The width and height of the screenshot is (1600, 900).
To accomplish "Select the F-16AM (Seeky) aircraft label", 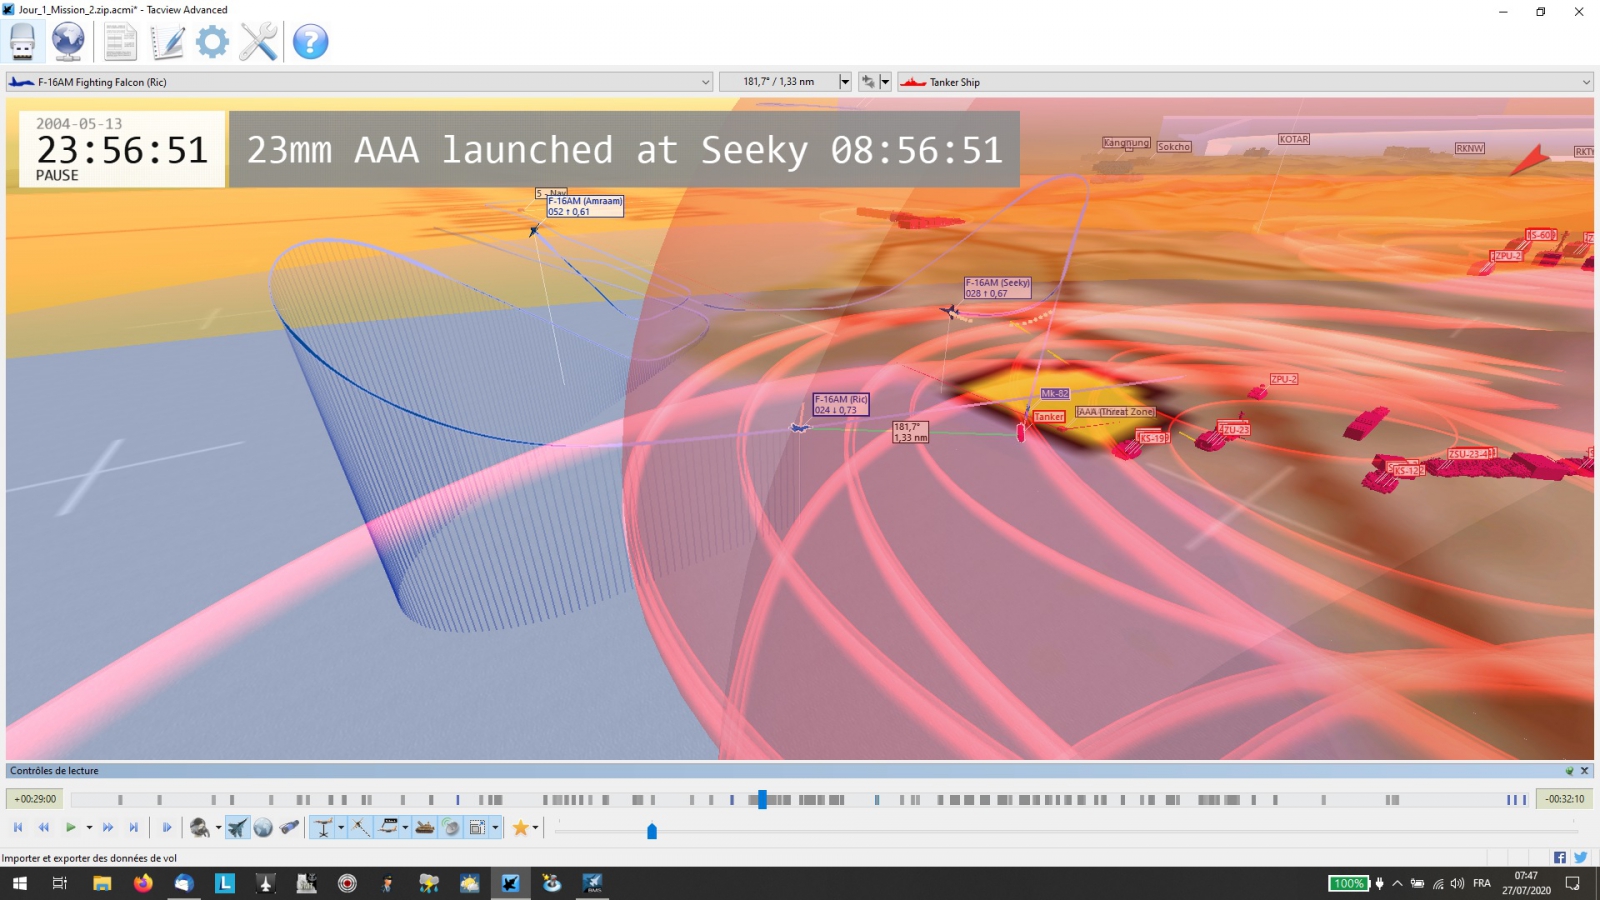I will click(997, 288).
